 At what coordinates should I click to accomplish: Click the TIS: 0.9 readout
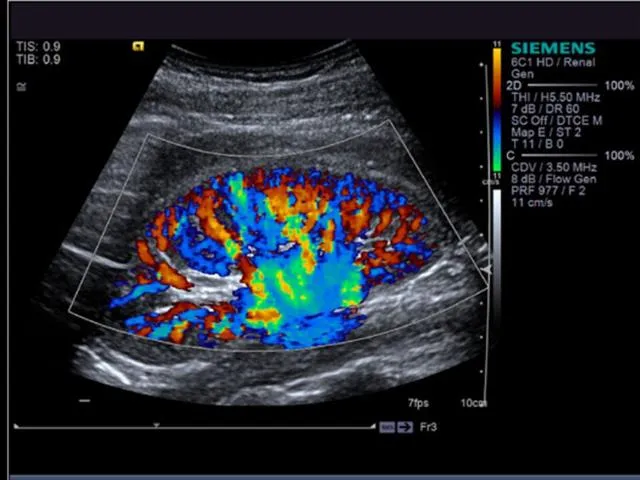coord(38,47)
